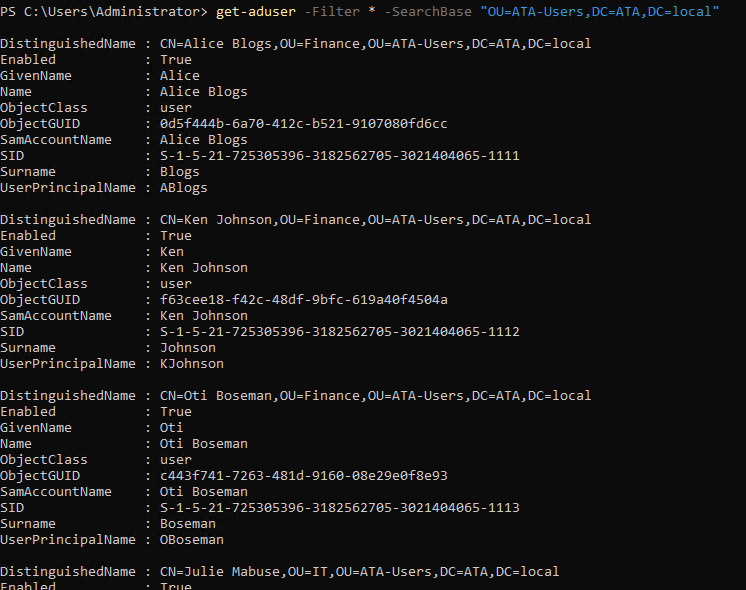Click the Boseman Surname value
Screen dimensions: 746x590
tap(187, 524)
